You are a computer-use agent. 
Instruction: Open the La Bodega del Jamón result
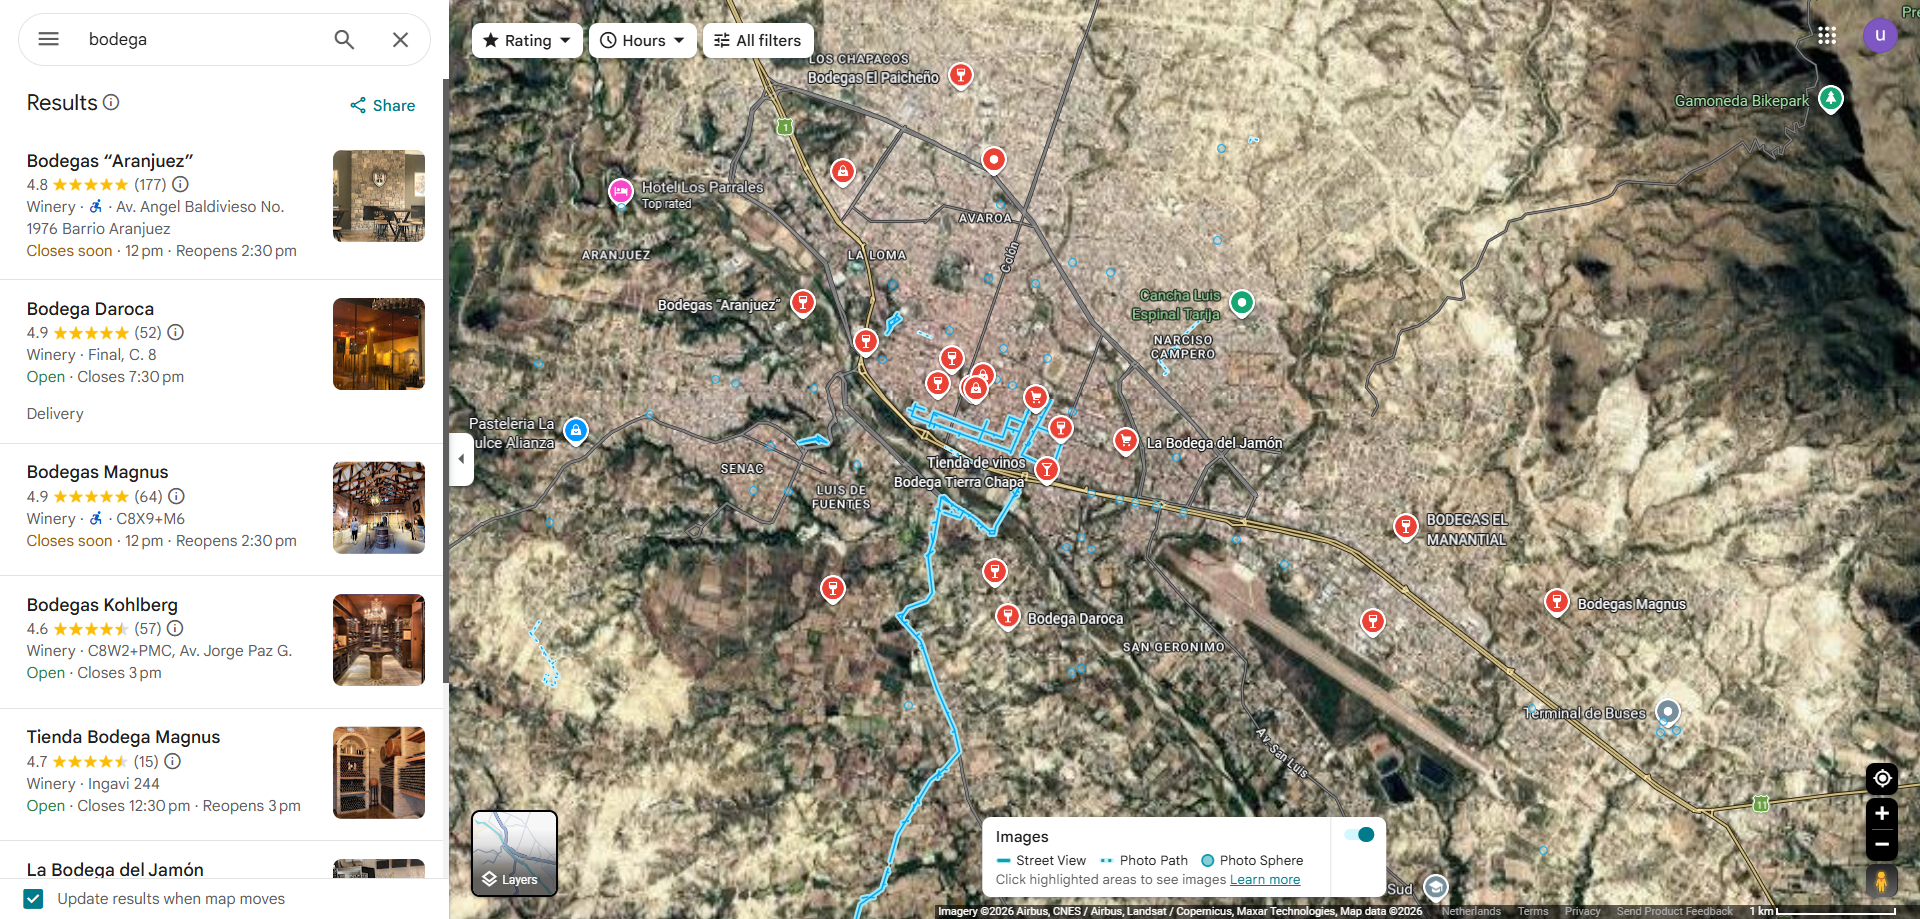point(115,869)
